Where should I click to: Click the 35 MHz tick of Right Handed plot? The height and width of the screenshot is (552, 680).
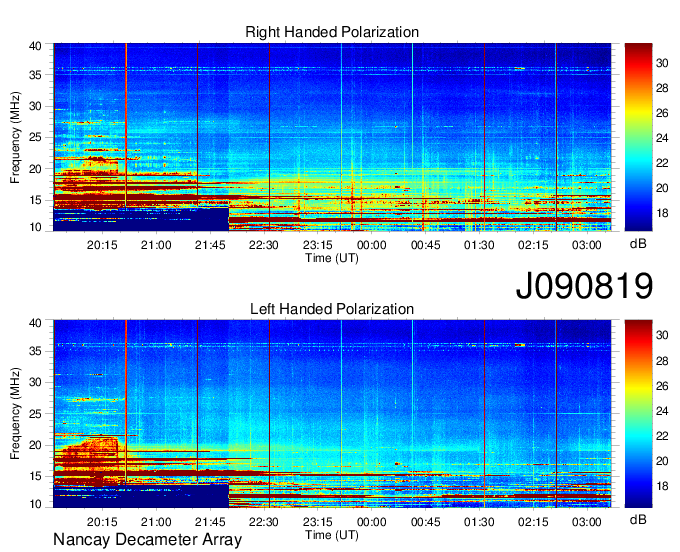click(x=35, y=75)
